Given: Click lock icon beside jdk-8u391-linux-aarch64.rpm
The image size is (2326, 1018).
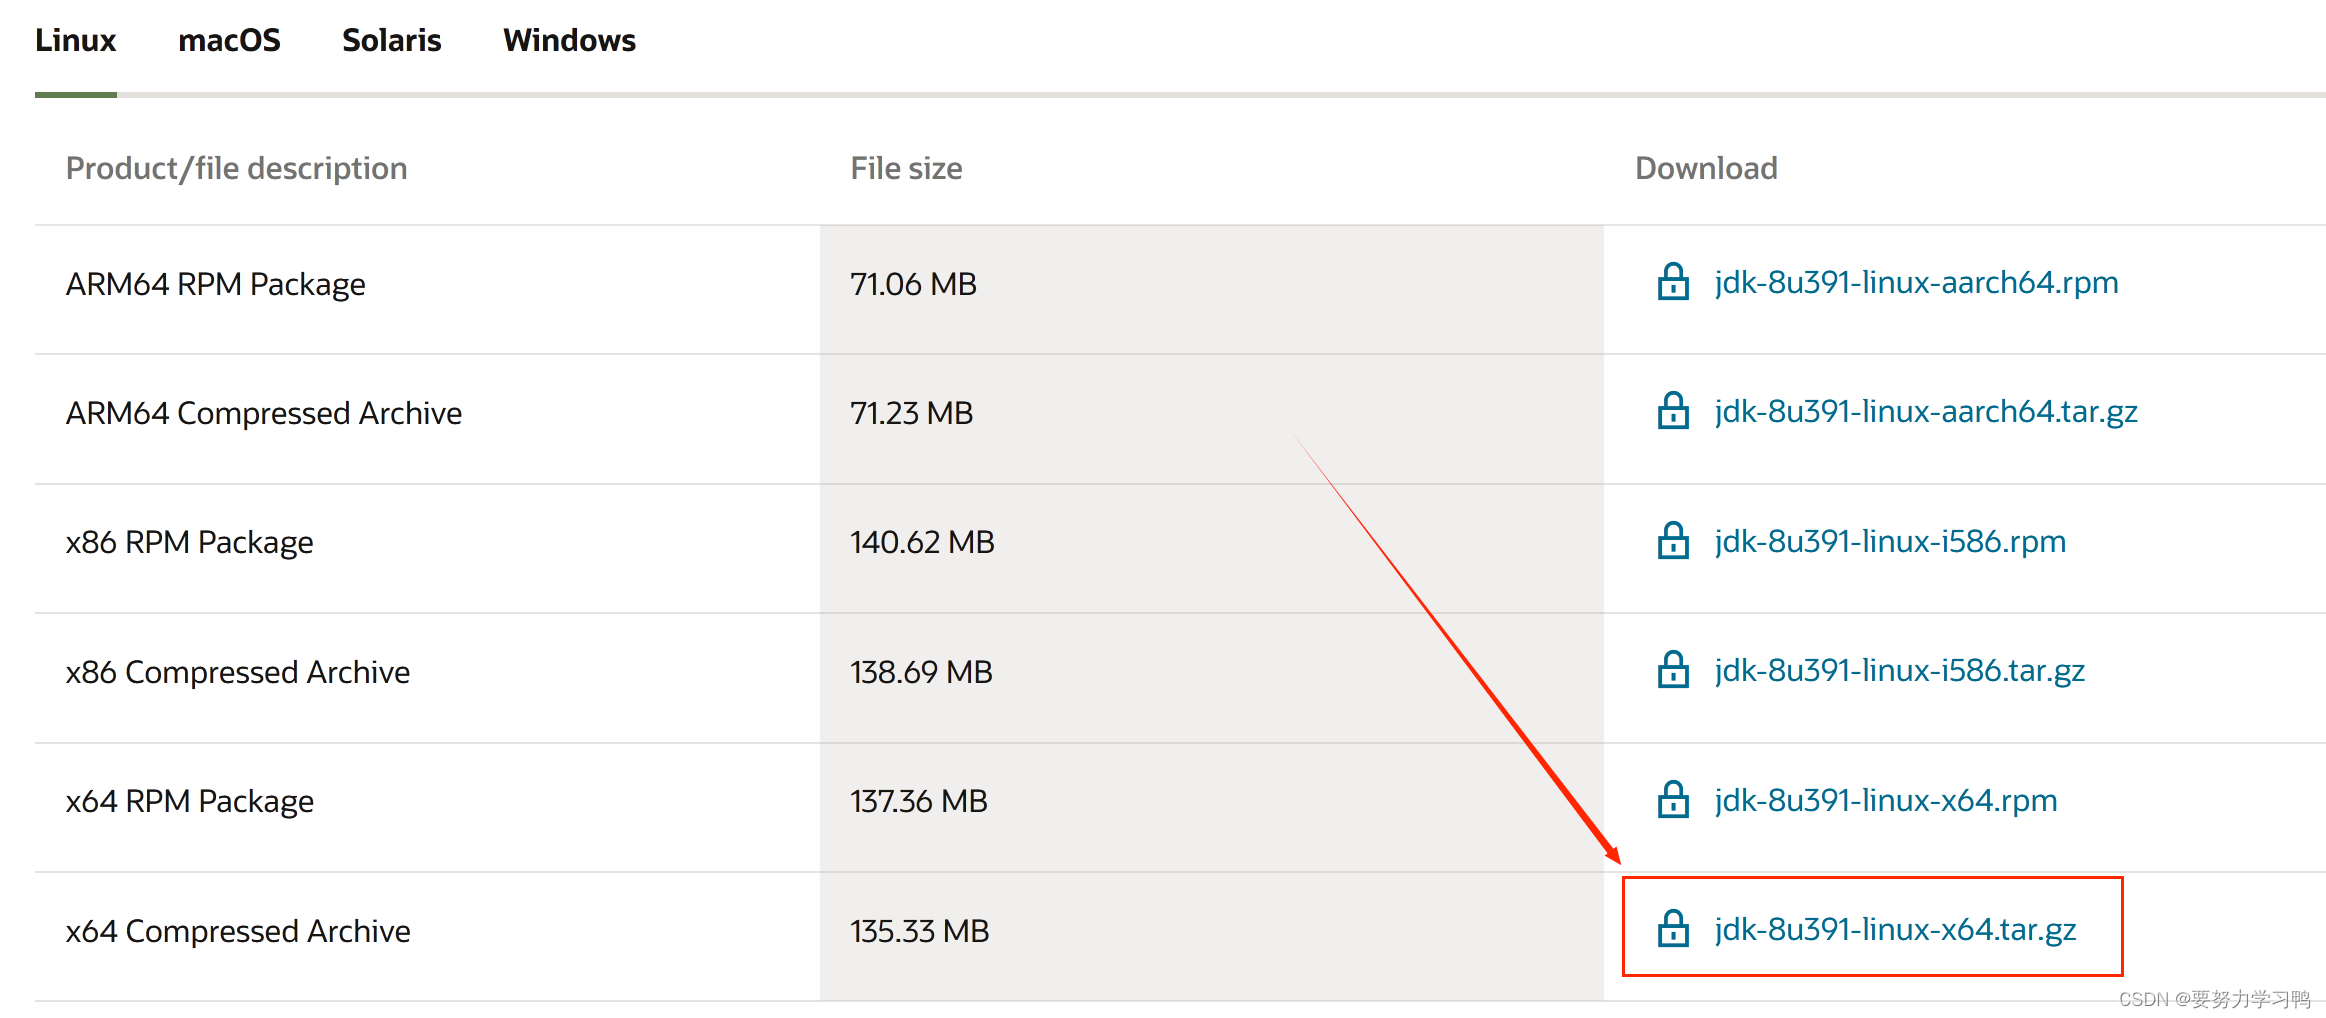Looking at the screenshot, I should pyautogui.click(x=1673, y=282).
